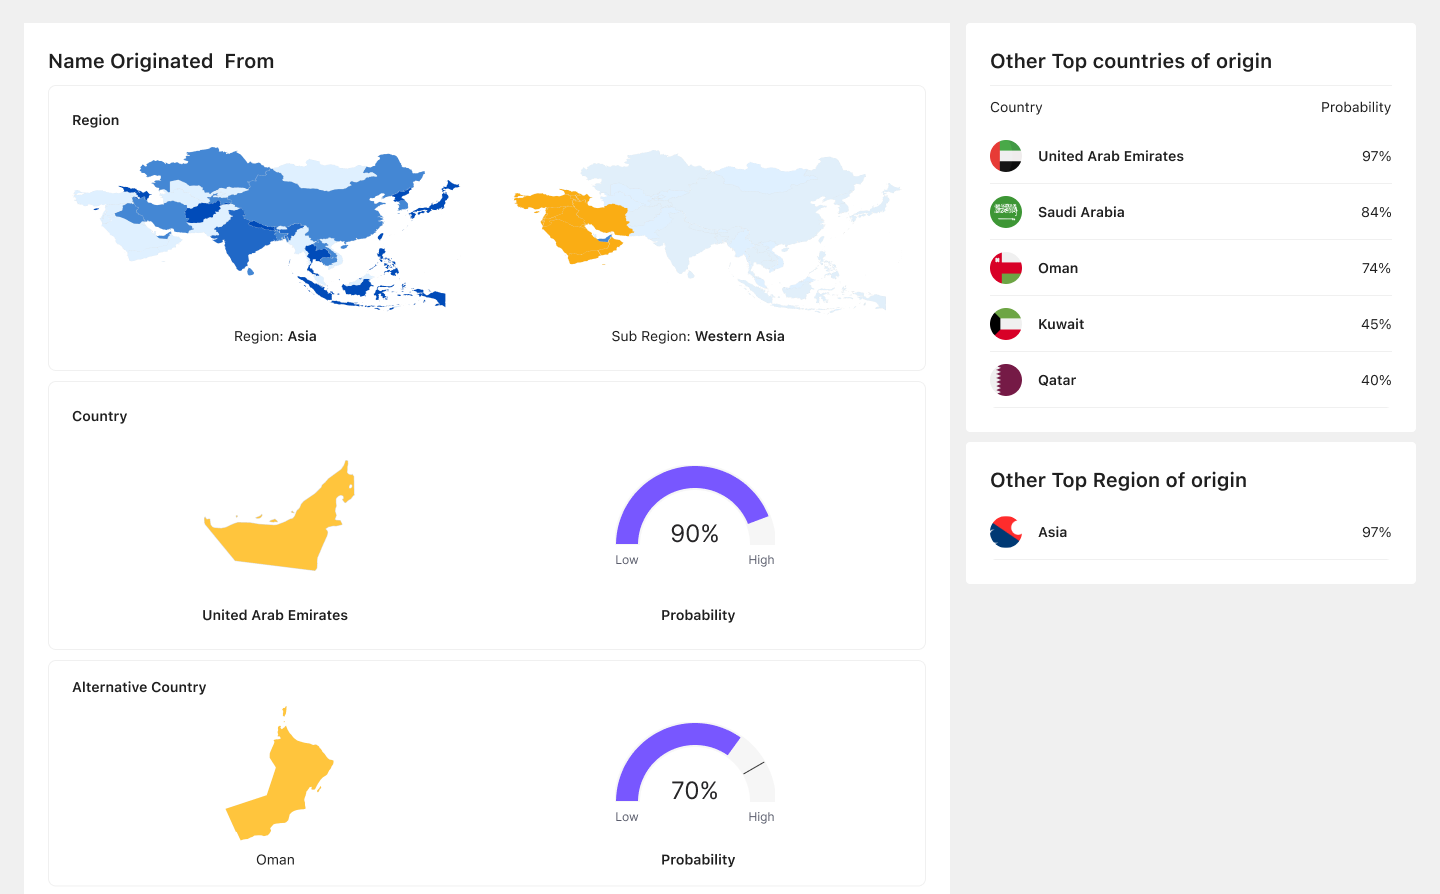Click the 97% value in the Asia row
The width and height of the screenshot is (1440, 894).
coord(1376,532)
